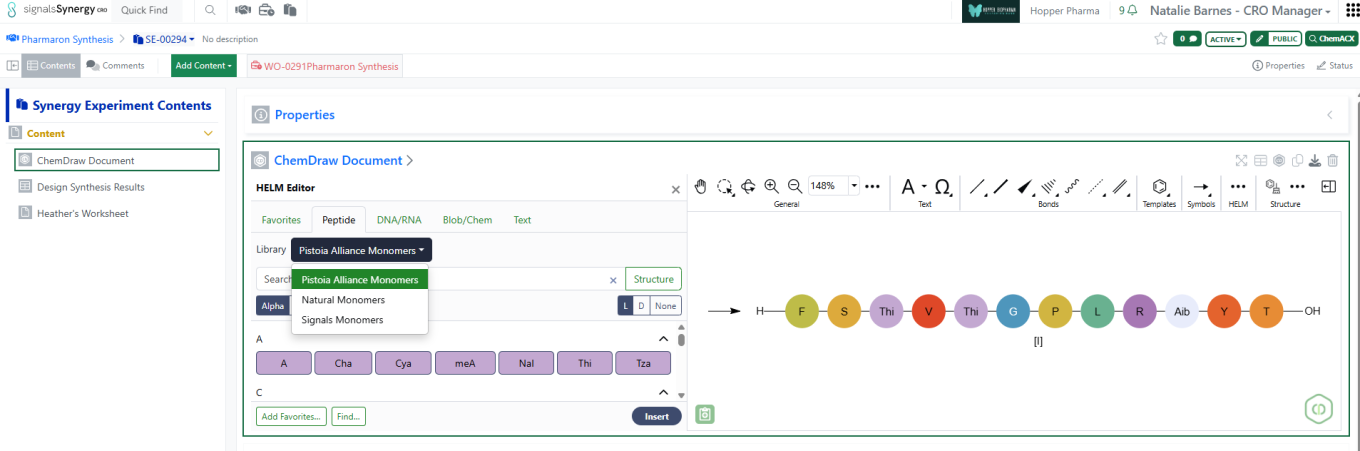Choose Natural Monomers from library list
The width and height of the screenshot is (1360, 451).
343,300
